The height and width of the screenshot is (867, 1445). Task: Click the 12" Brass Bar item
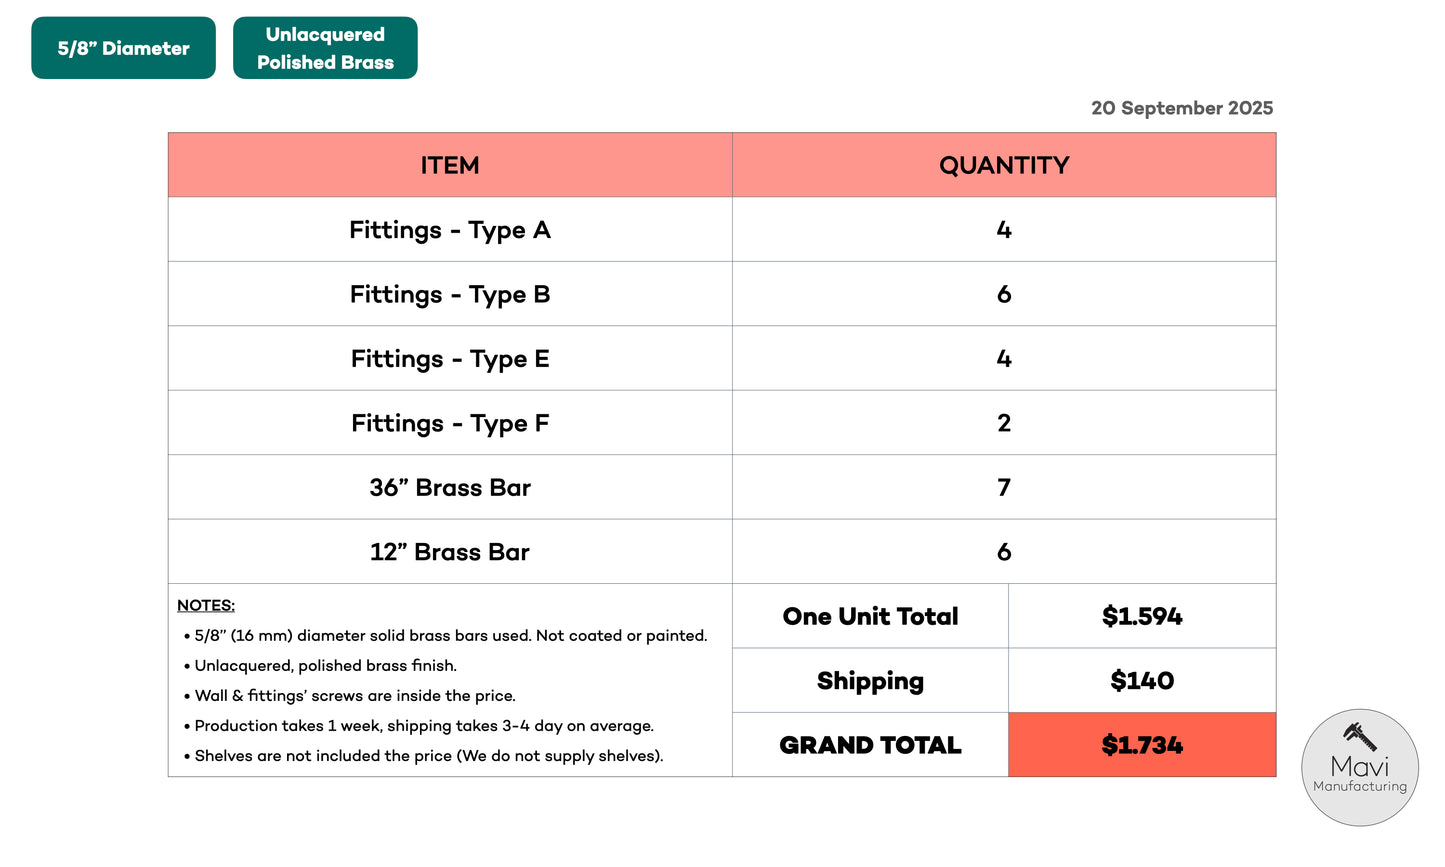450,552
